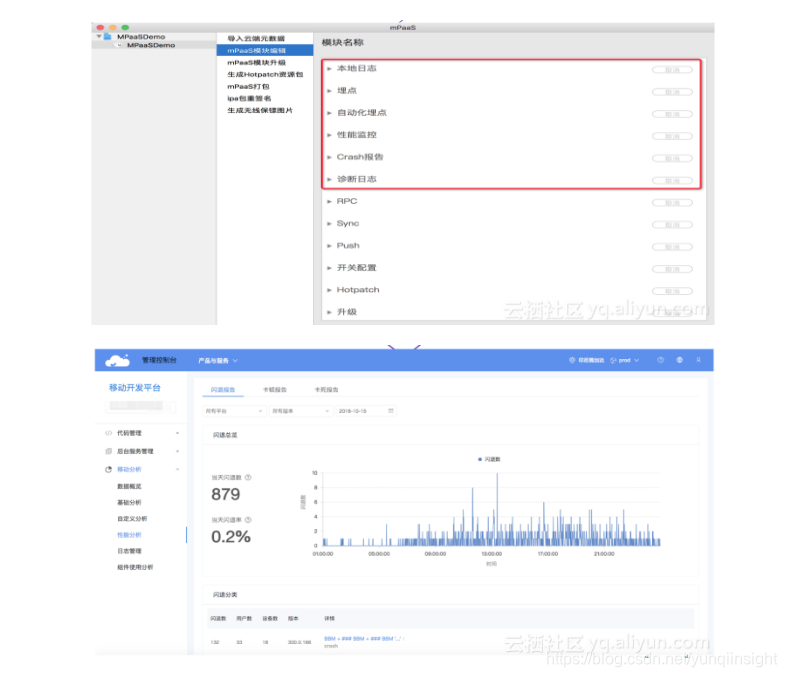Image resolution: width=787 pixels, height=677 pixels.
Task: Select 生成Hotpatch资源包 menu entry
Action: click(x=265, y=74)
